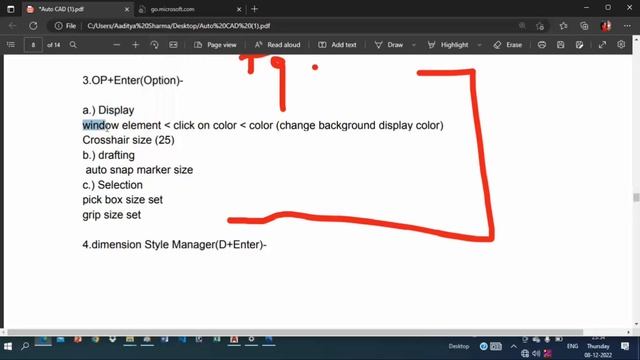Click the fit to width icon

pyautogui.click(x=173, y=45)
